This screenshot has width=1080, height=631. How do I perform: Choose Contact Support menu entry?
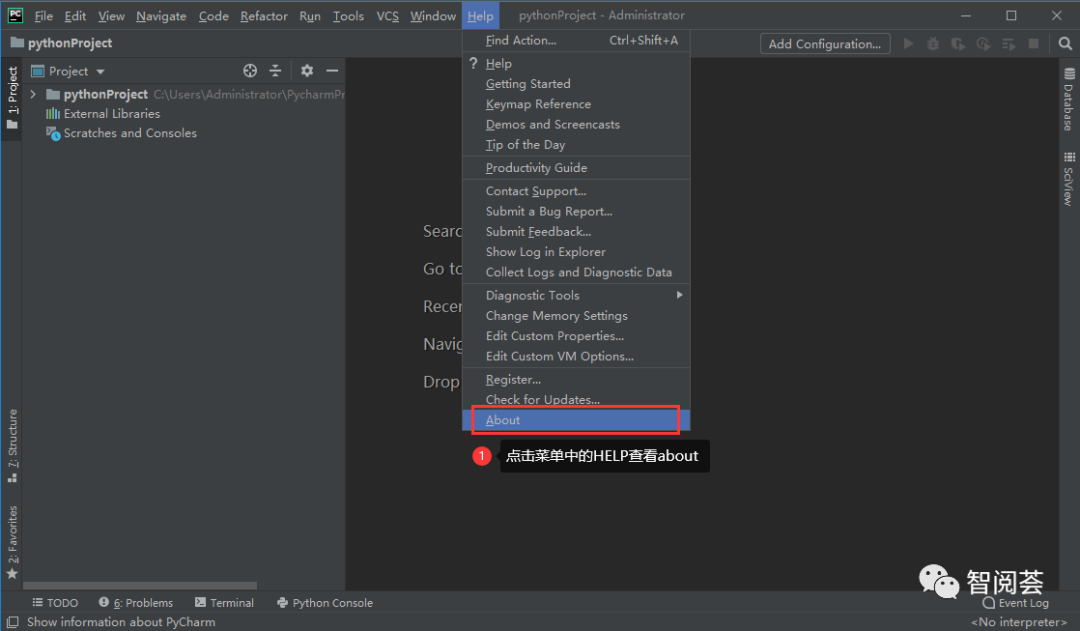[576, 191]
